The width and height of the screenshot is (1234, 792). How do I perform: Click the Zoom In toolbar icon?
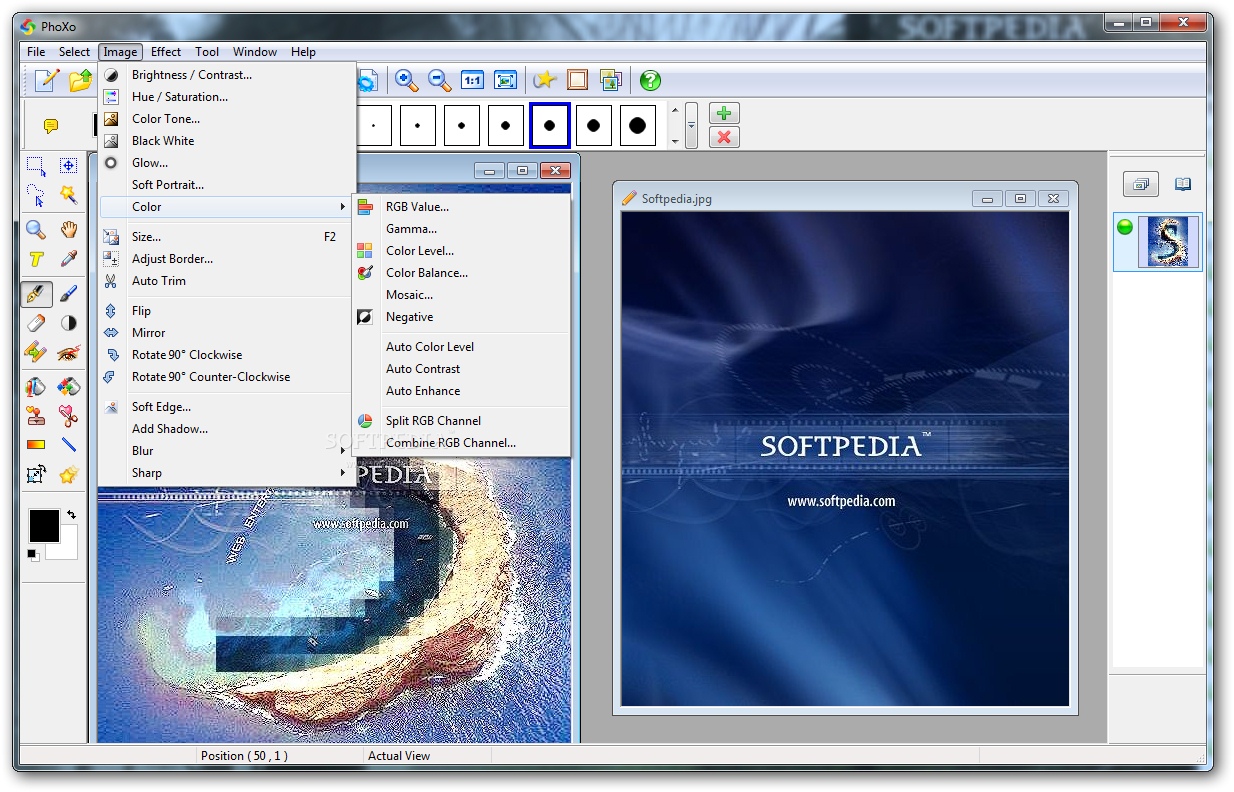[406, 81]
